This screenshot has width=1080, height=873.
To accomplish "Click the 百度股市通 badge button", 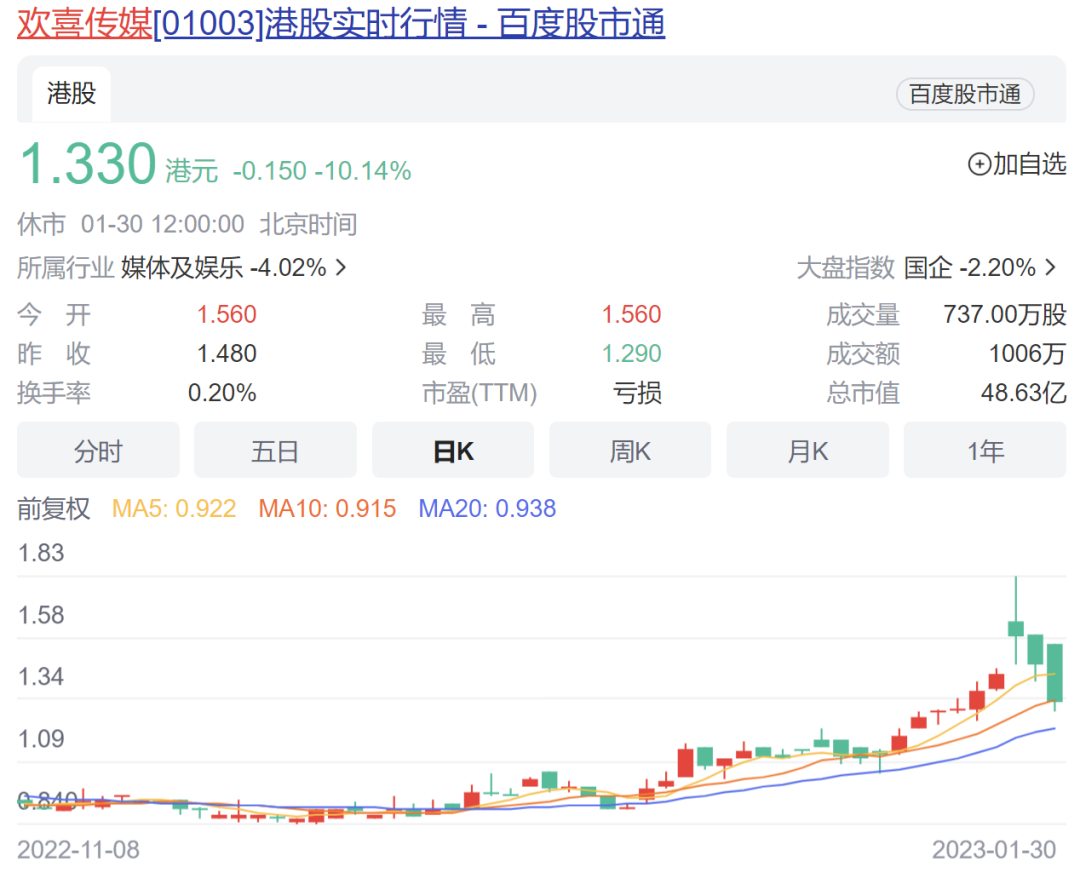I will tap(965, 94).
